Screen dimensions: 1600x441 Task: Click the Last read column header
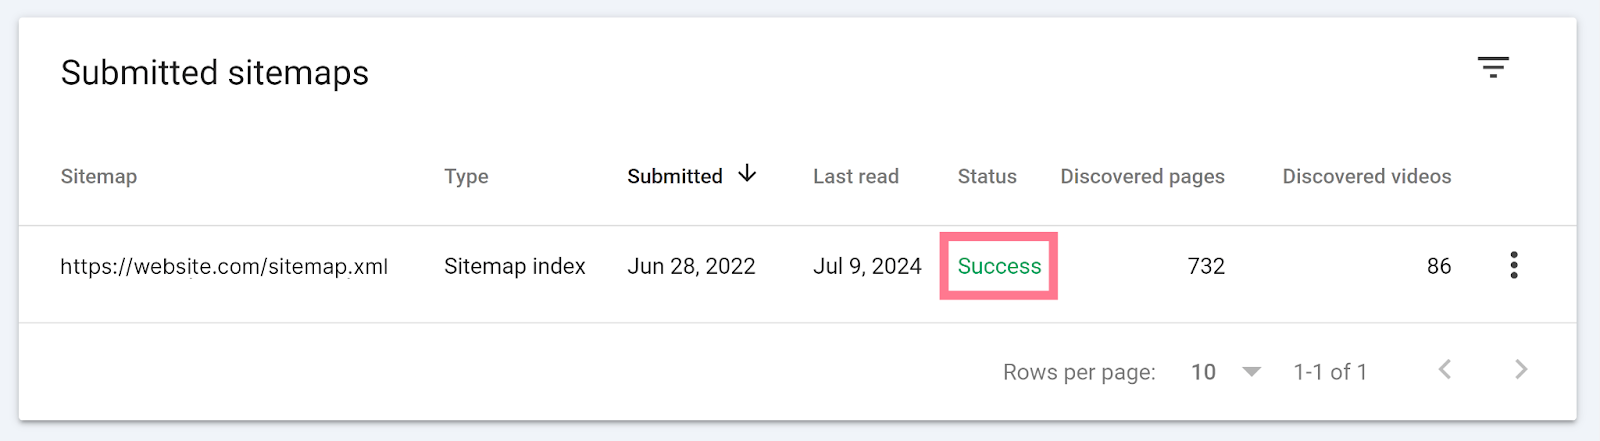coord(856,176)
